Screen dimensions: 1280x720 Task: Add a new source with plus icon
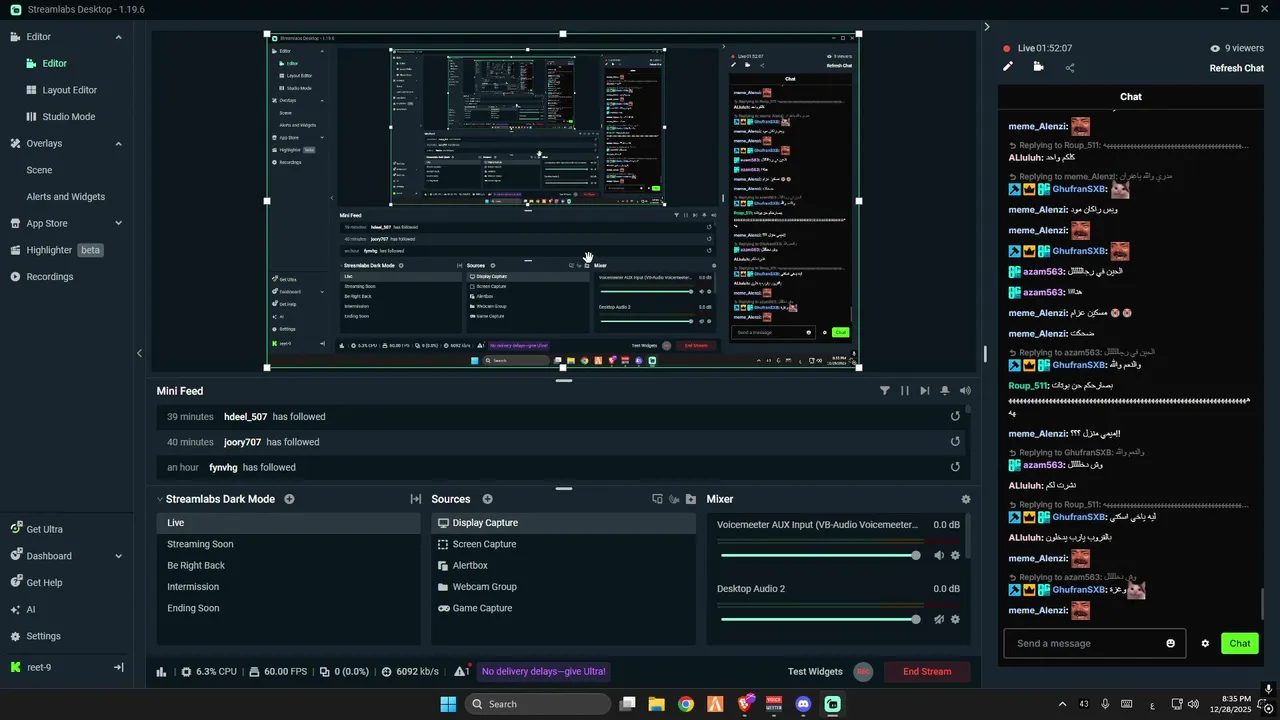[488, 499]
